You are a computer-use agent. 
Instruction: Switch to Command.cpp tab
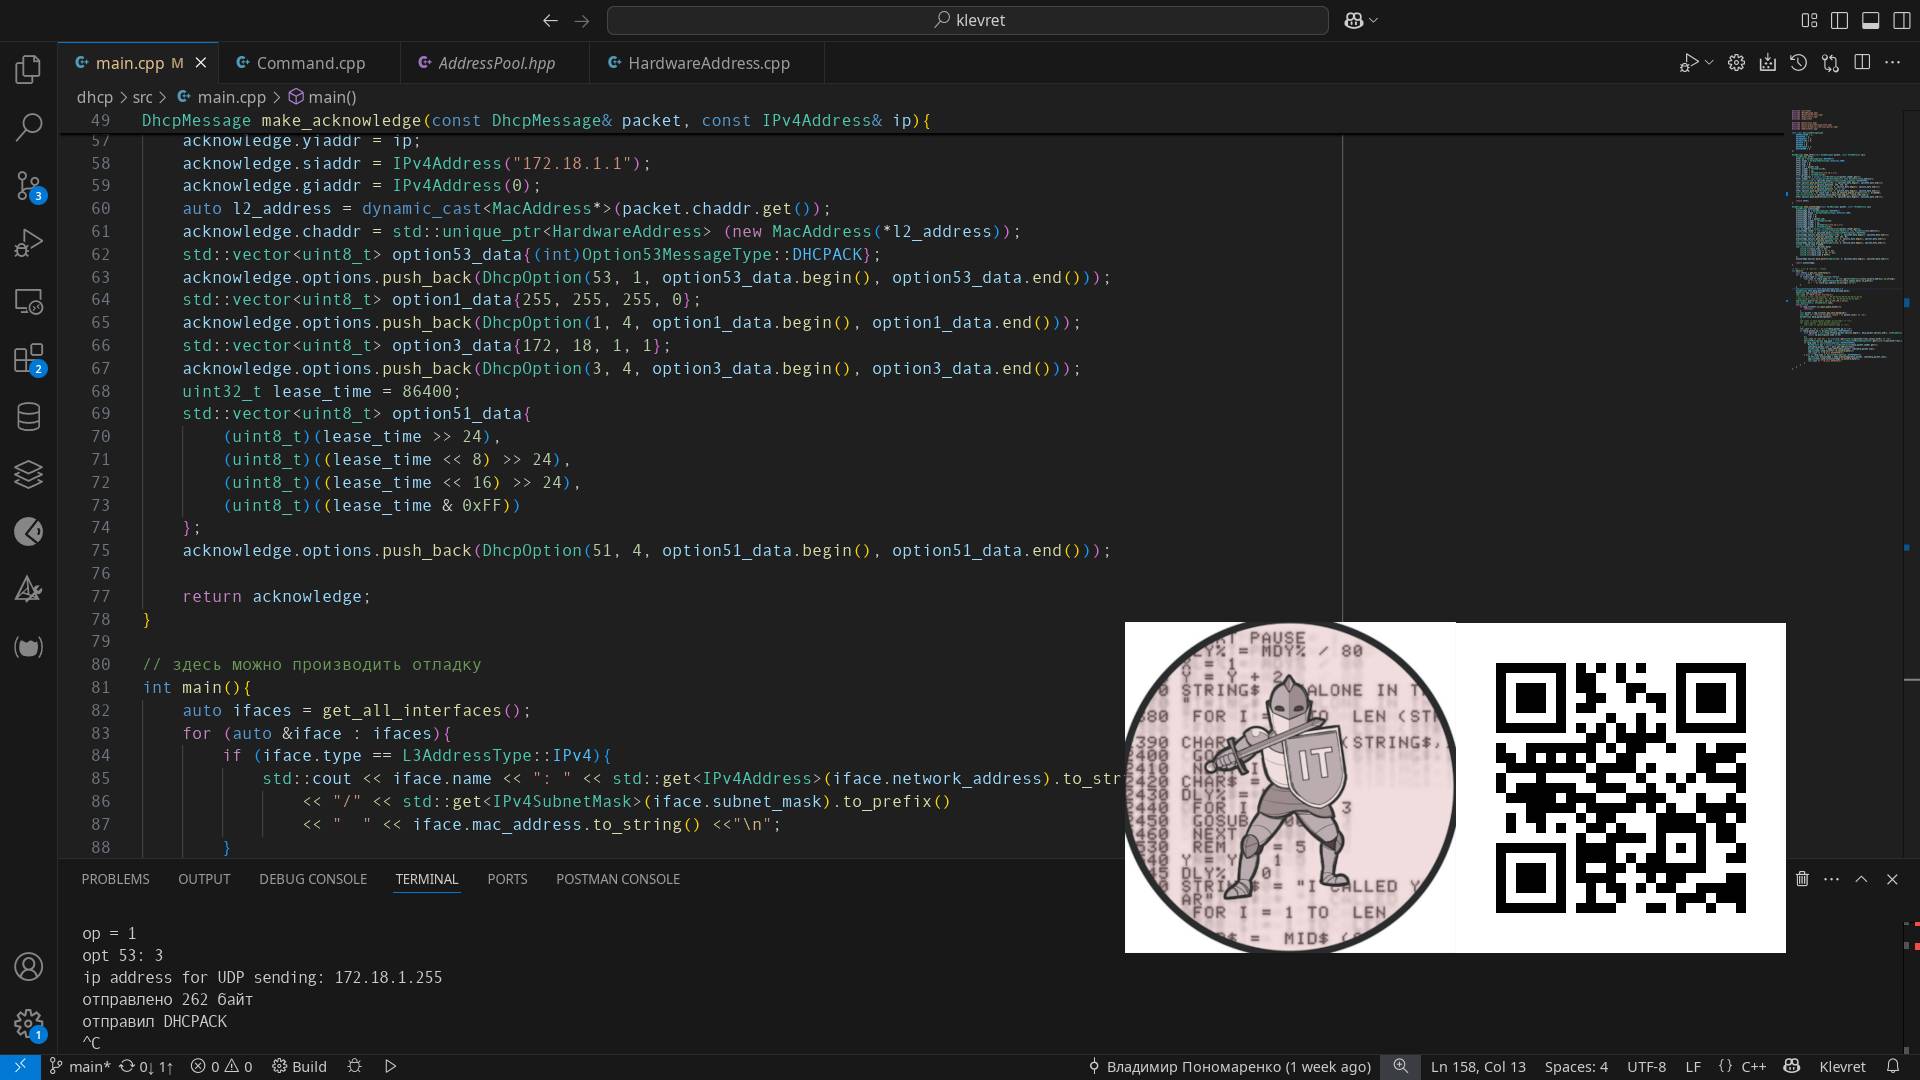point(310,63)
